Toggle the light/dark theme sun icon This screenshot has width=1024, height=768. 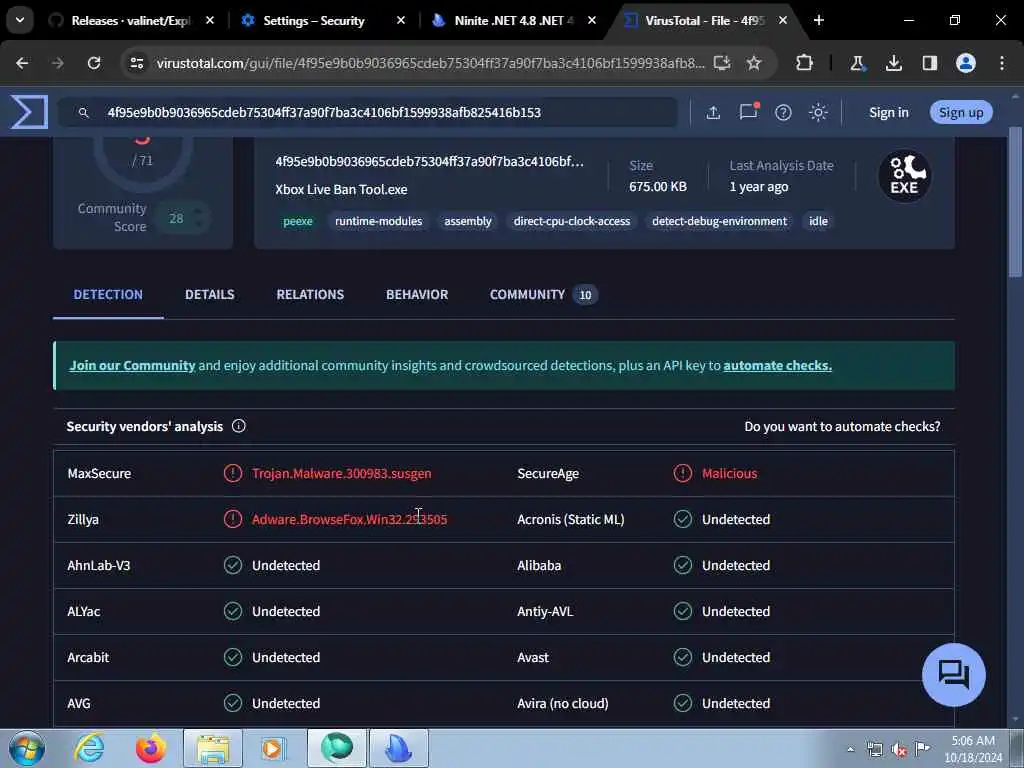[x=818, y=112]
